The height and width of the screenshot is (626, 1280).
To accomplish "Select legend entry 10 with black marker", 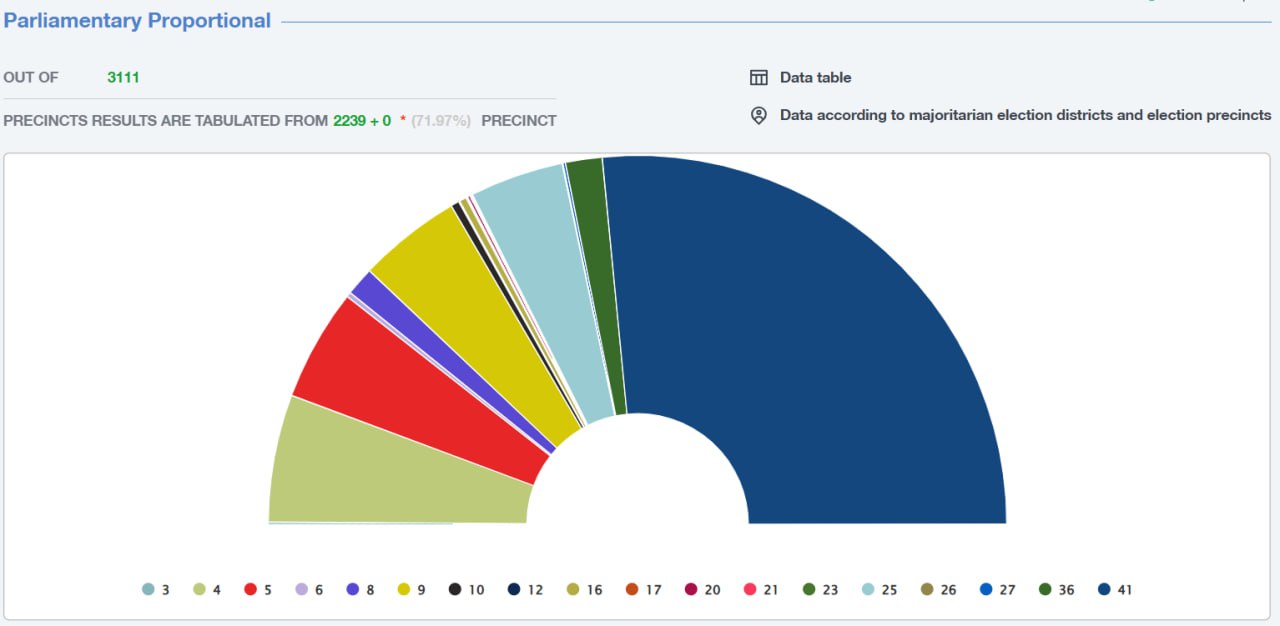I will 466,590.
